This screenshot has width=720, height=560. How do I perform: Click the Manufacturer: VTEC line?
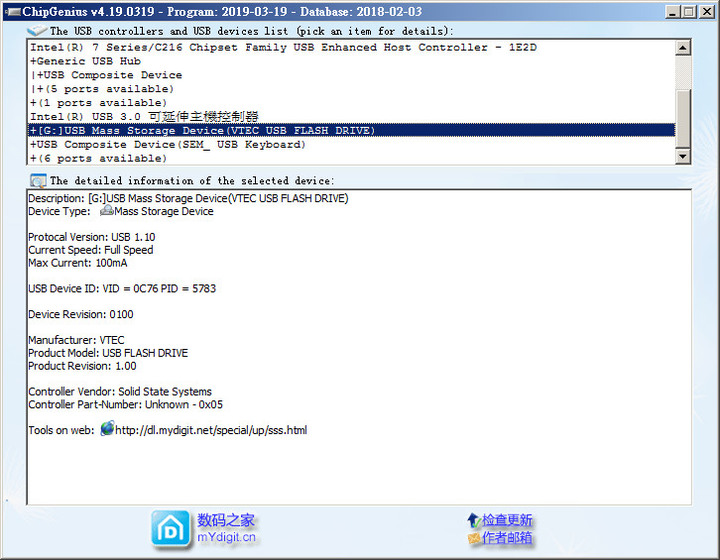click(76, 340)
